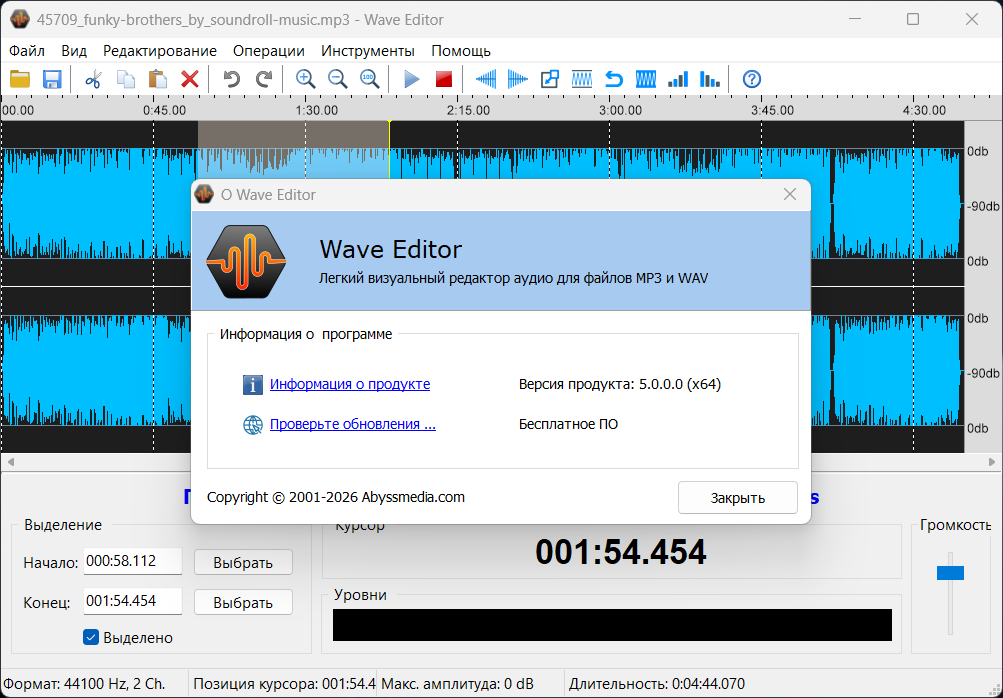
Task: Click the fade-out waveform icon
Action: click(x=517, y=79)
